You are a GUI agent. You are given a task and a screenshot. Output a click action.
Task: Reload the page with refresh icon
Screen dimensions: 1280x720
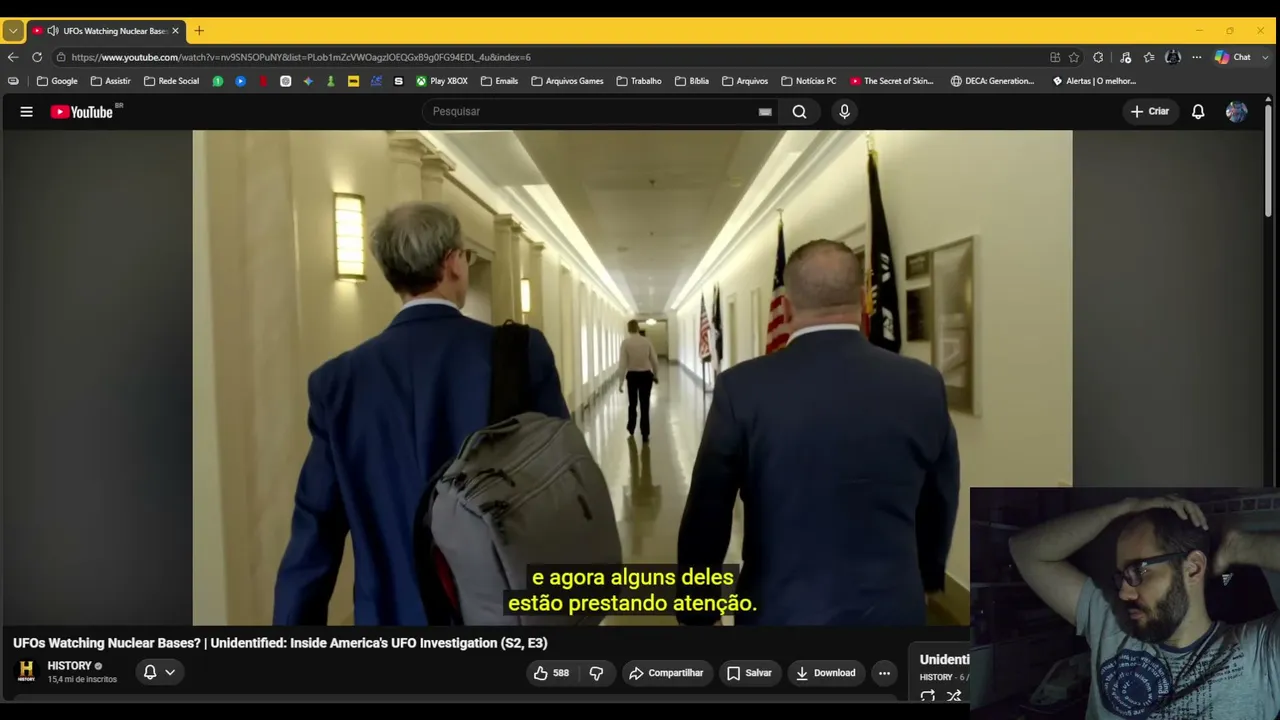click(x=37, y=57)
